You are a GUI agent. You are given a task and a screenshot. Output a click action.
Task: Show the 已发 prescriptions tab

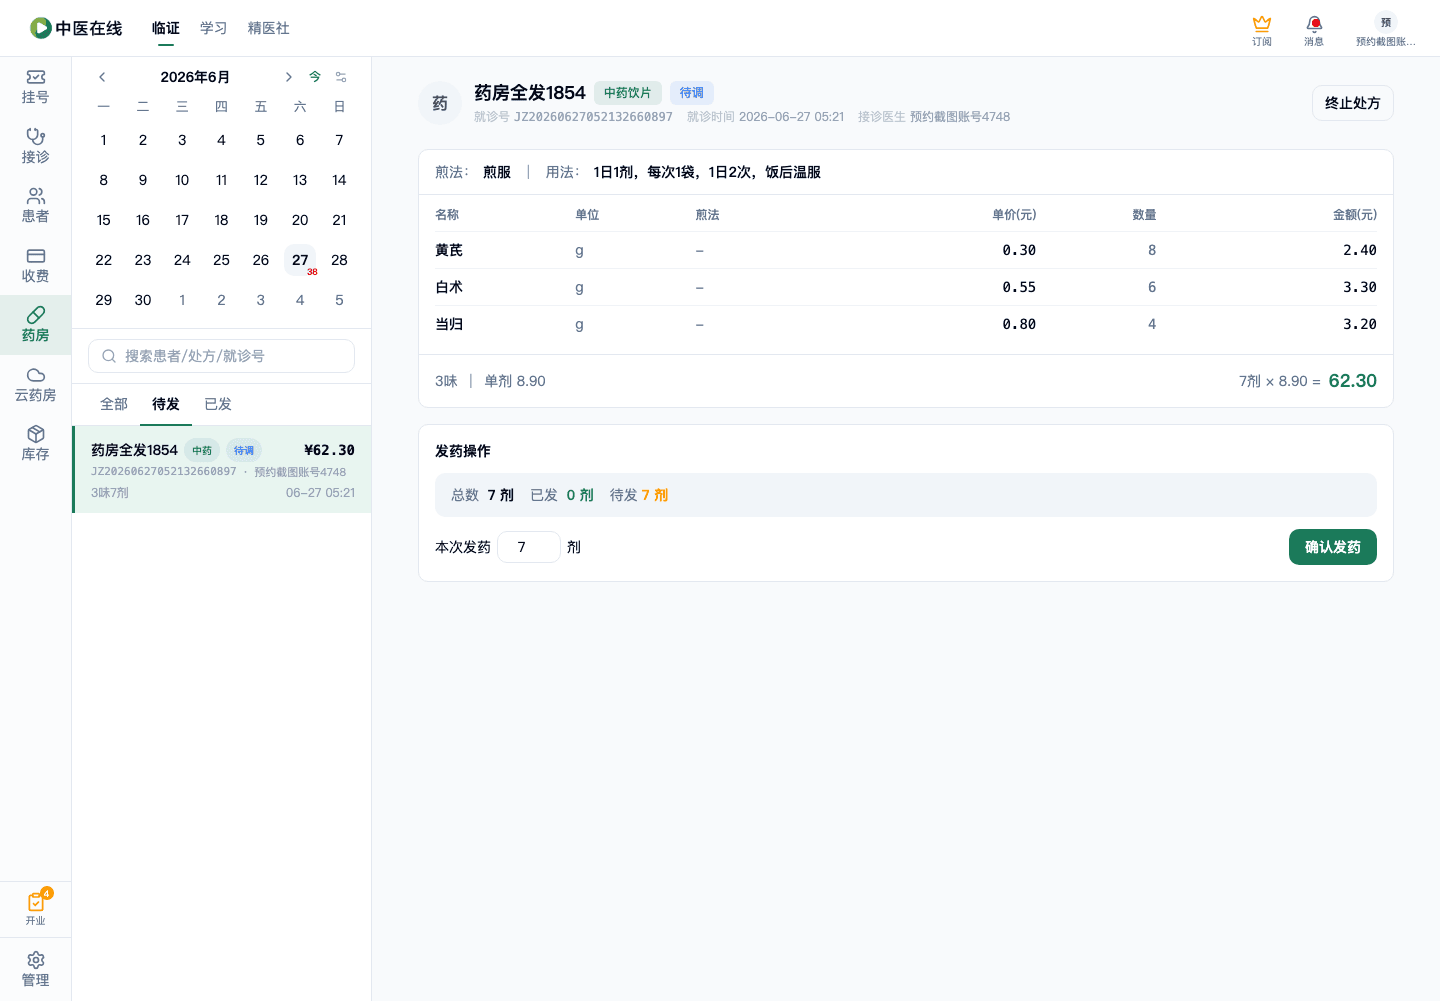tap(218, 404)
